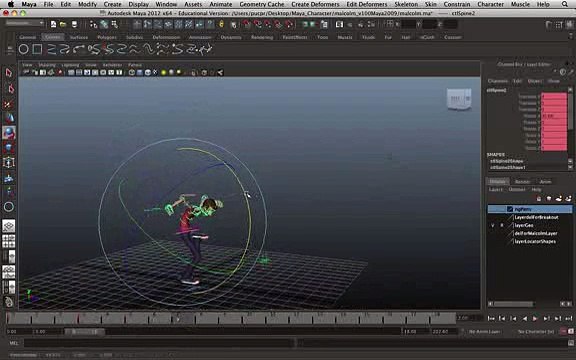Switch to single perspective view layout
This screenshot has height=360, width=576.
pyautogui.click(x=9, y=226)
